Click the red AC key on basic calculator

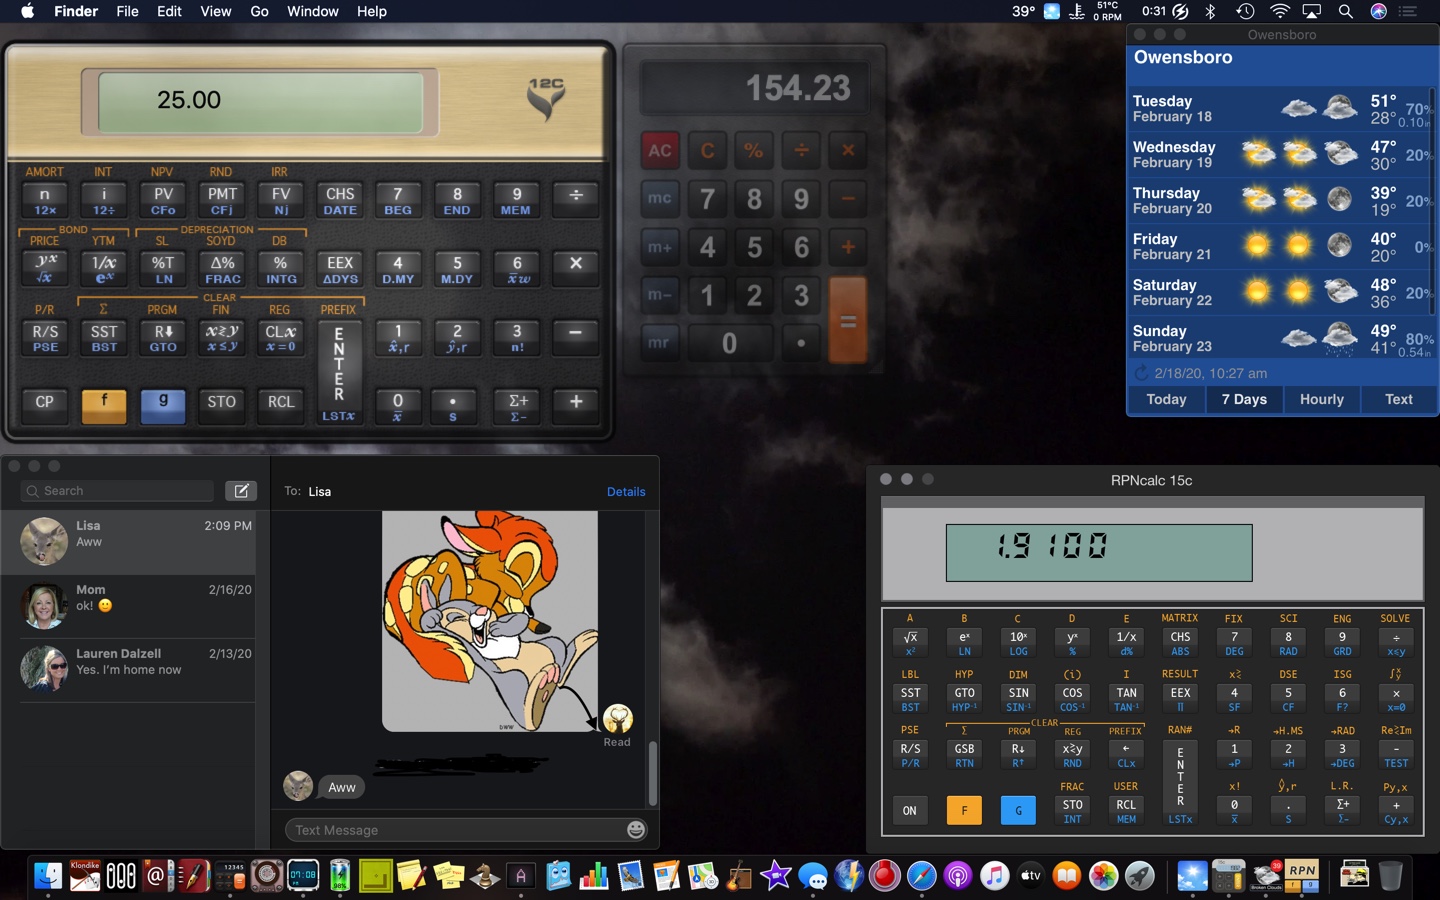tap(660, 151)
